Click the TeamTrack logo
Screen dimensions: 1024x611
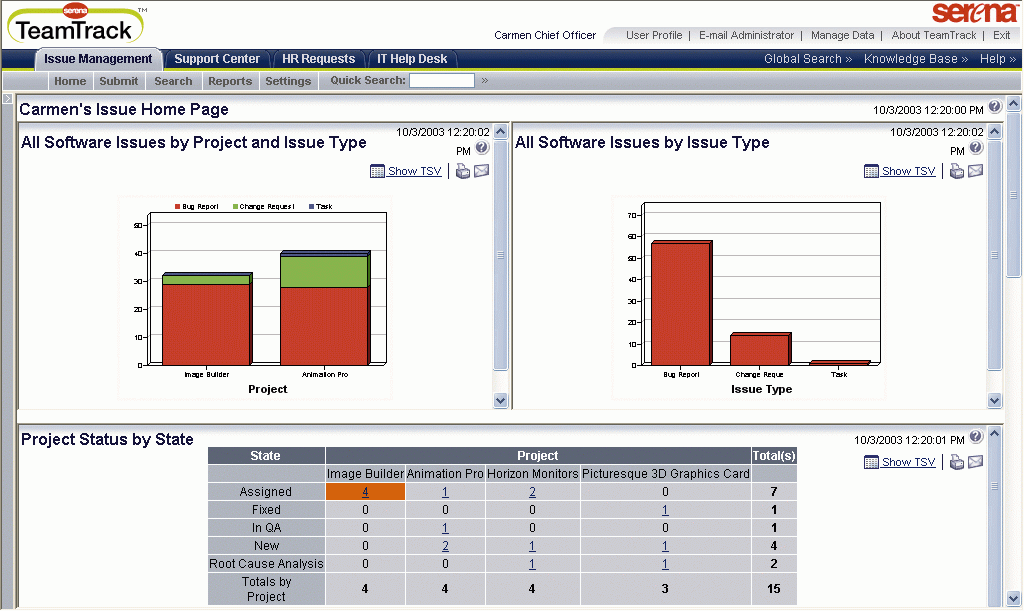pyautogui.click(x=76, y=25)
